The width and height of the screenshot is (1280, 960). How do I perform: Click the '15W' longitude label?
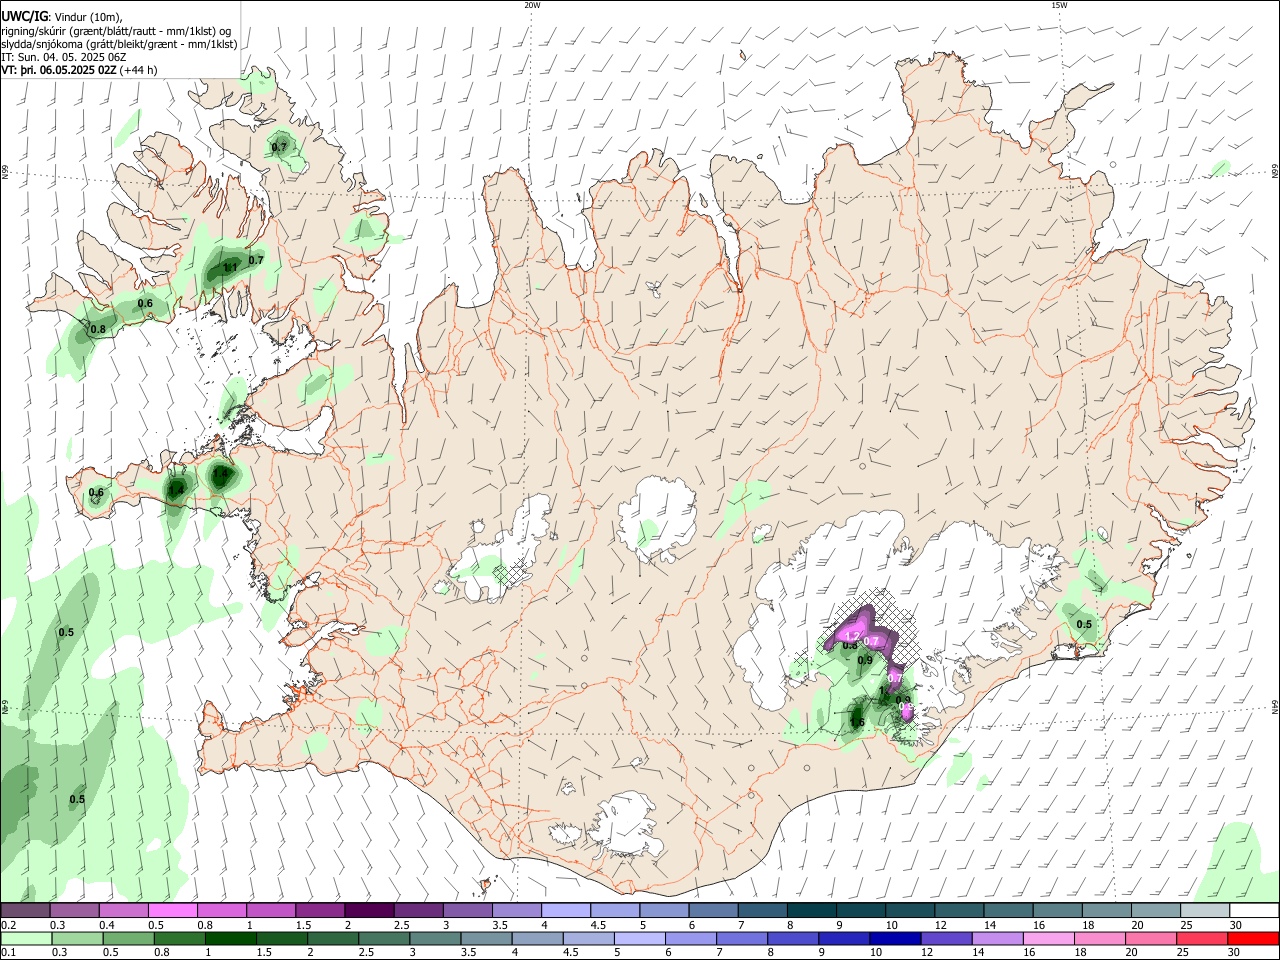click(1059, 4)
